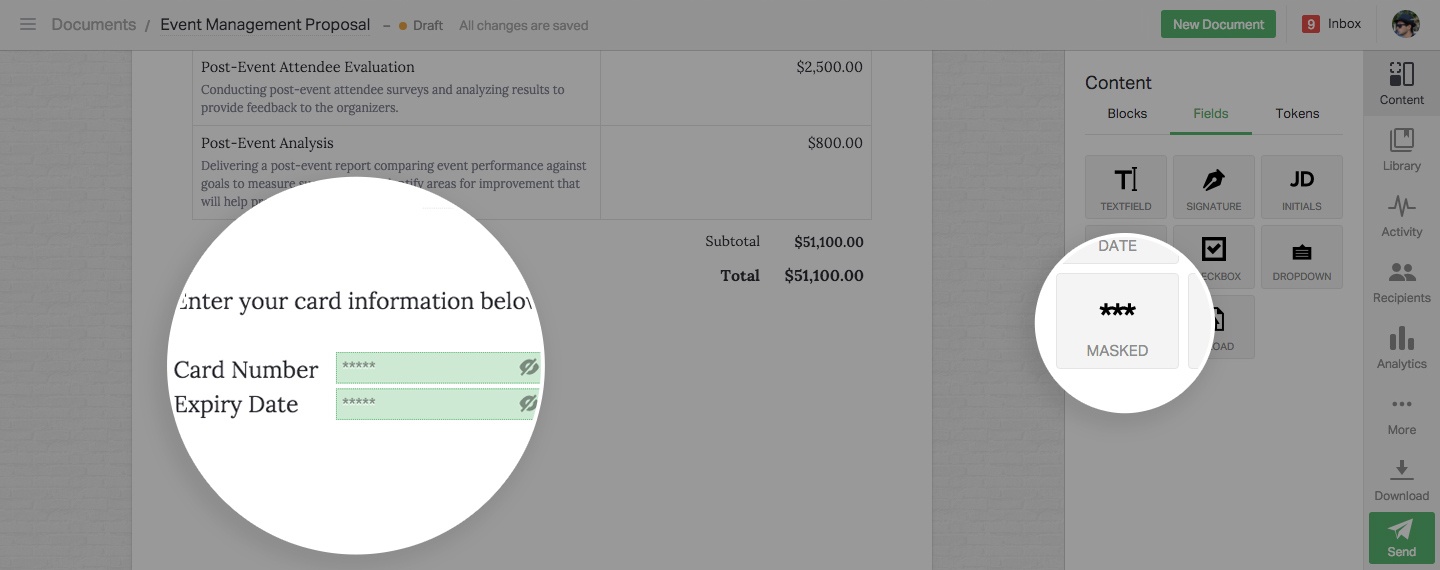Select the Date field
The height and width of the screenshot is (570, 1440).
1117,246
